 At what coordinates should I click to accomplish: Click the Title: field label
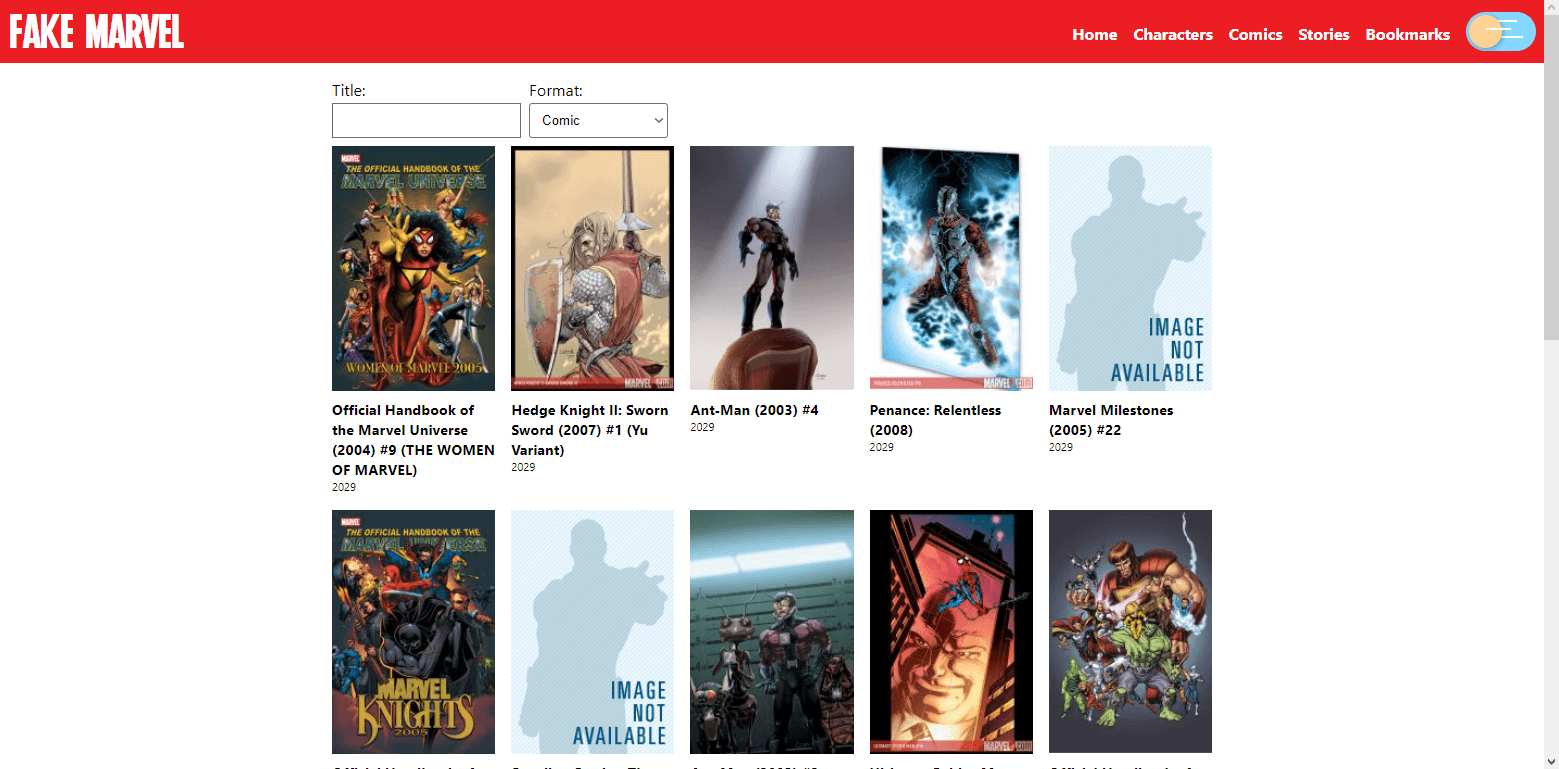point(349,90)
